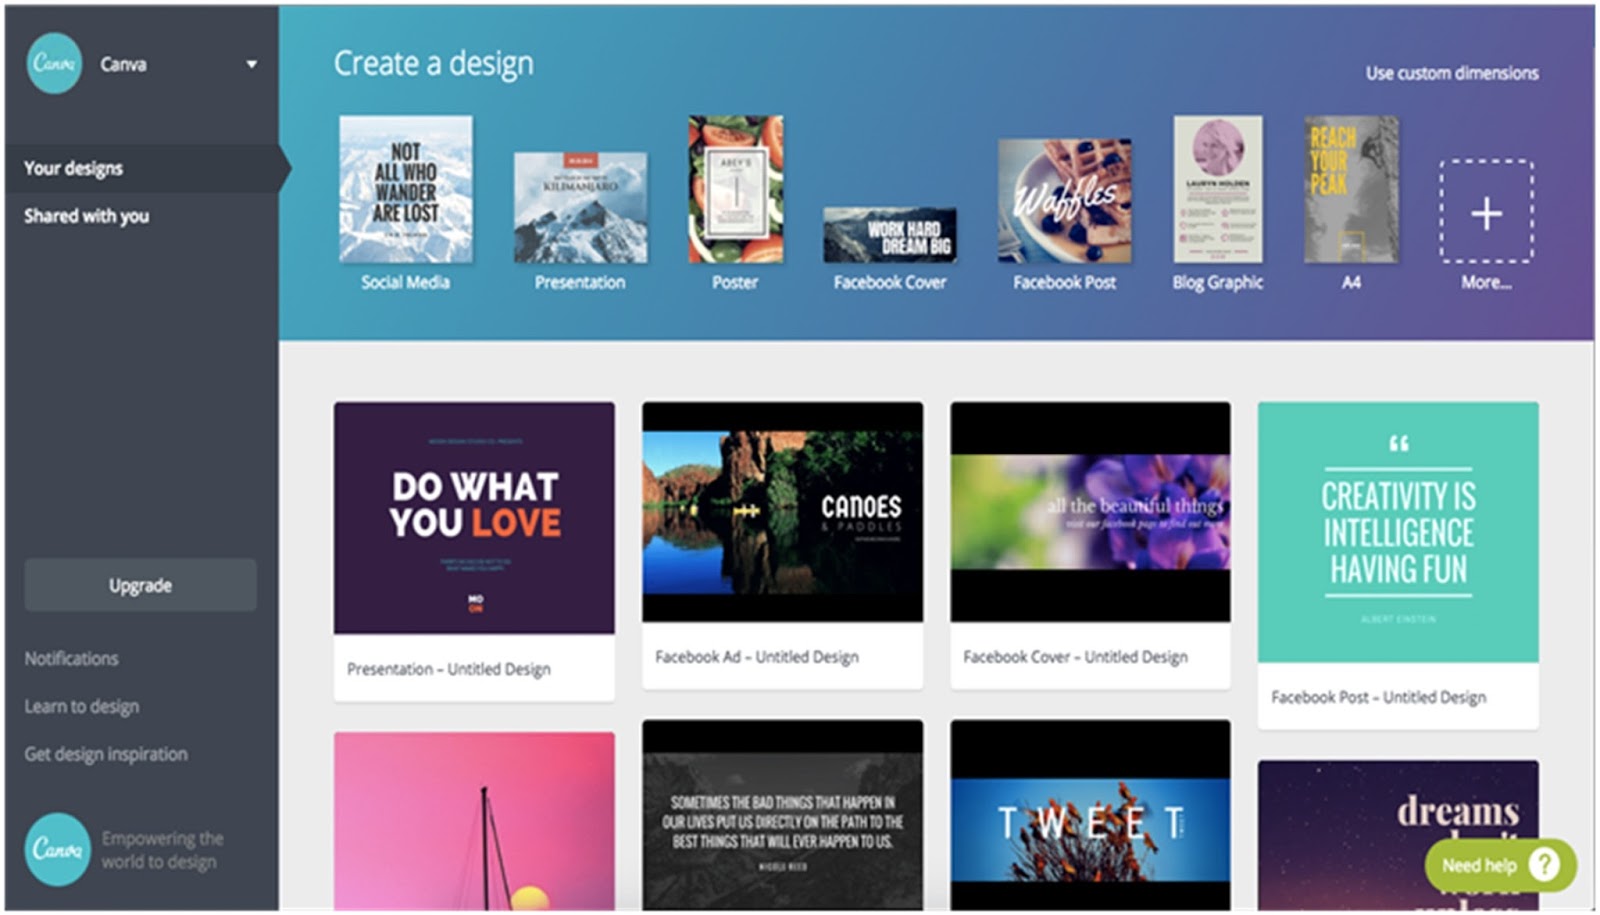Click the Upgrade button
This screenshot has height=915, width=1600.
[139, 585]
